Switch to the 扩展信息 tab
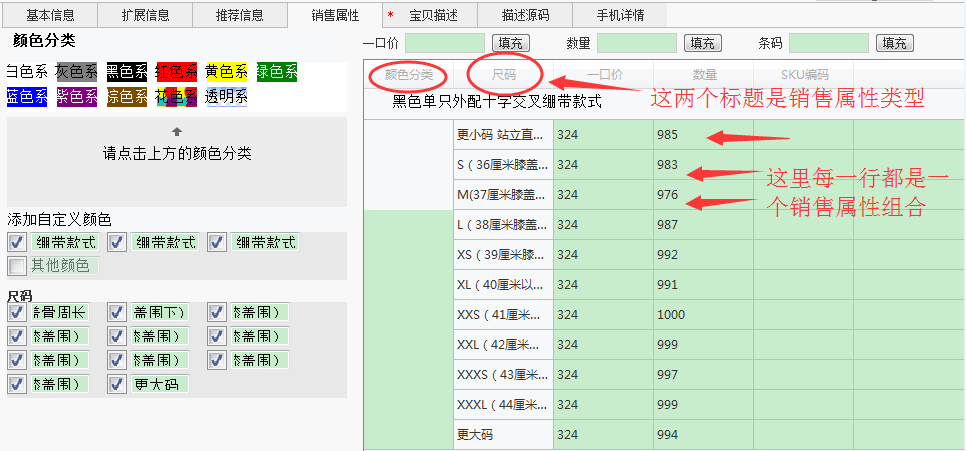This screenshot has width=966, height=451. pos(144,15)
